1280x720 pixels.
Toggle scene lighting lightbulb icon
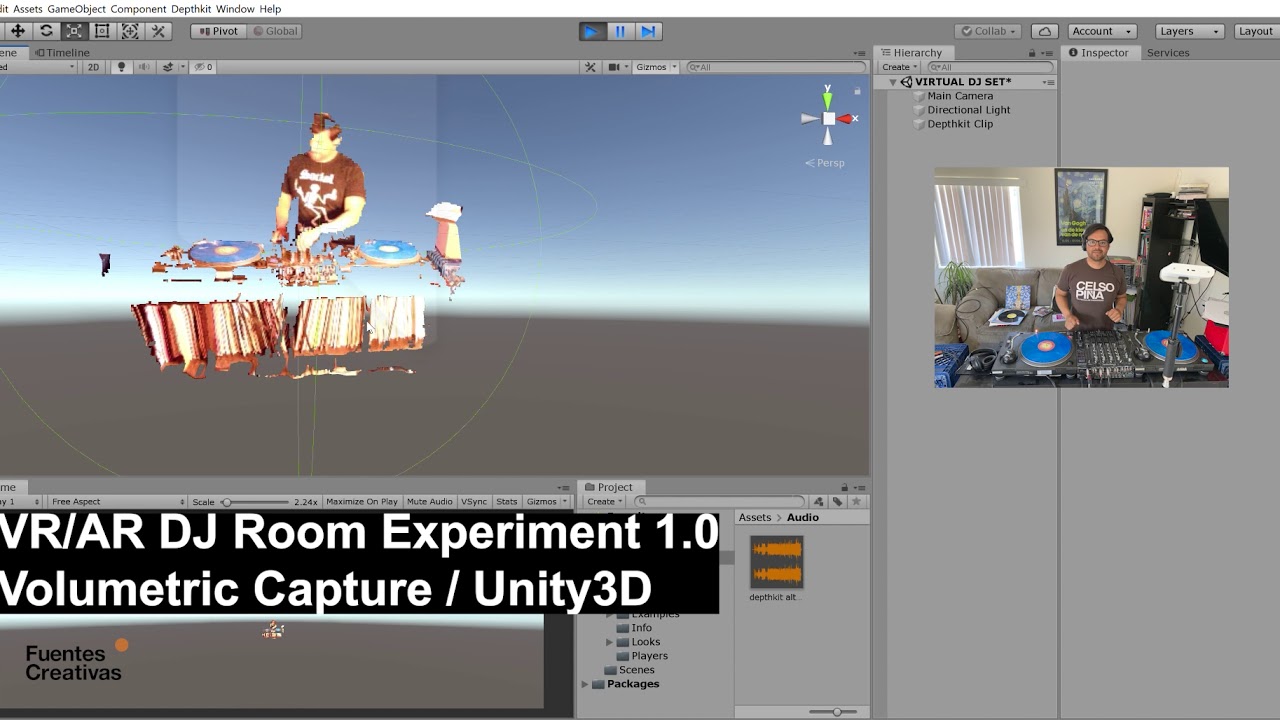click(122, 67)
